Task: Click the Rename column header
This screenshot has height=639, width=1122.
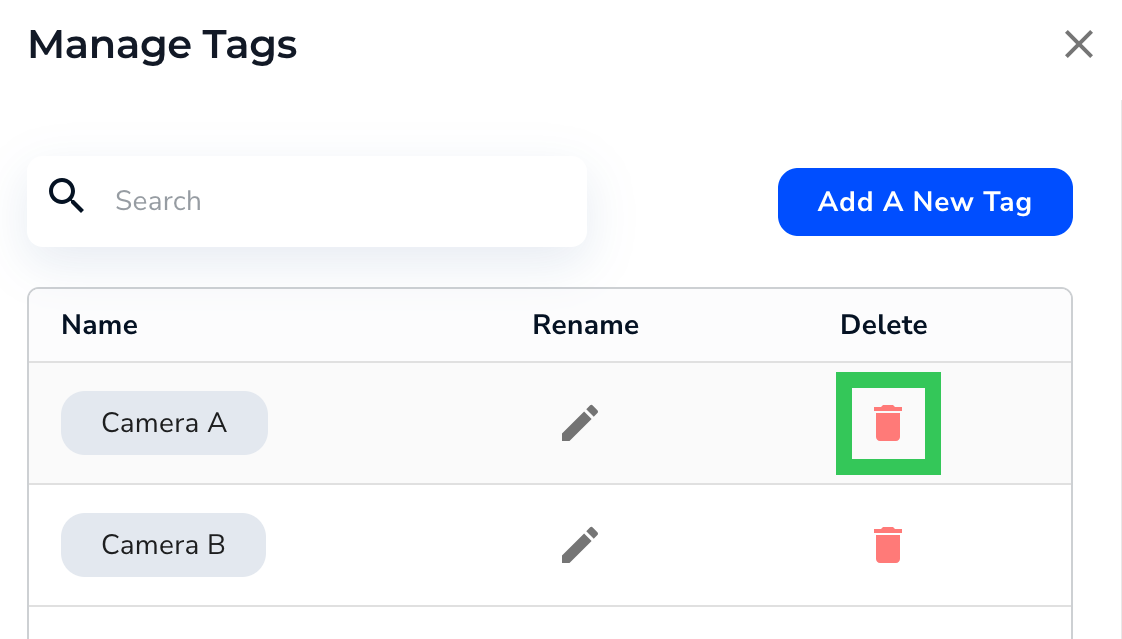Action: 585,325
